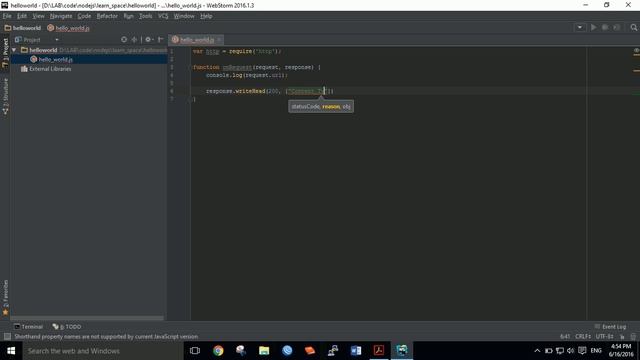Click Scroll from Source target icon
This screenshot has width=640, height=360.
pyautogui.click(x=124, y=40)
